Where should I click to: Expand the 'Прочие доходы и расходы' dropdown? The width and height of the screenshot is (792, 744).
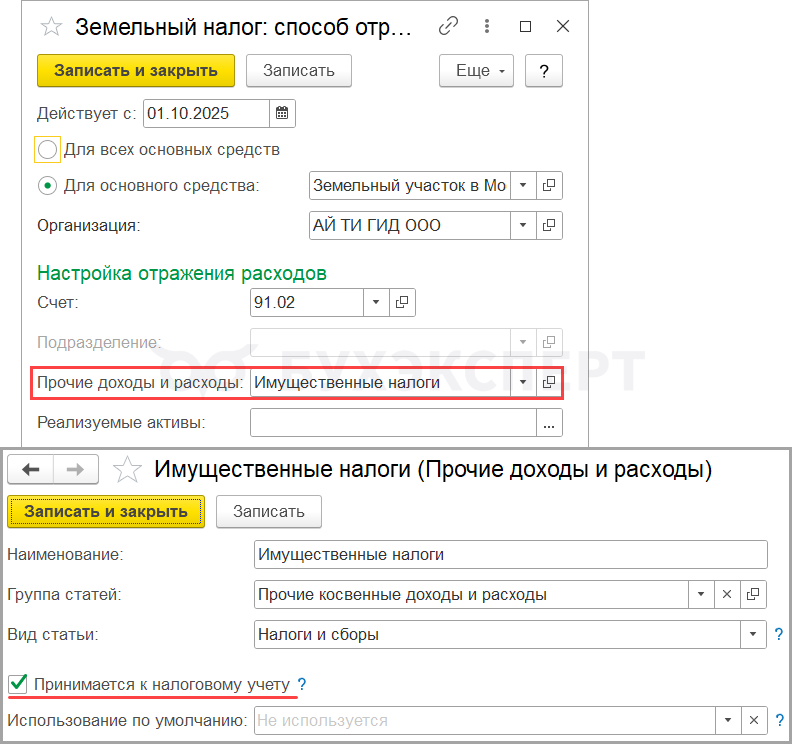tap(523, 382)
